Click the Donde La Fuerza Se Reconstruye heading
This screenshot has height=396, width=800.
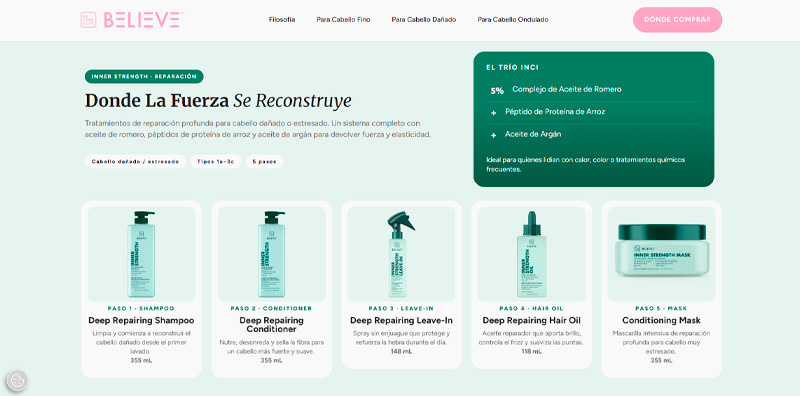[x=218, y=101]
